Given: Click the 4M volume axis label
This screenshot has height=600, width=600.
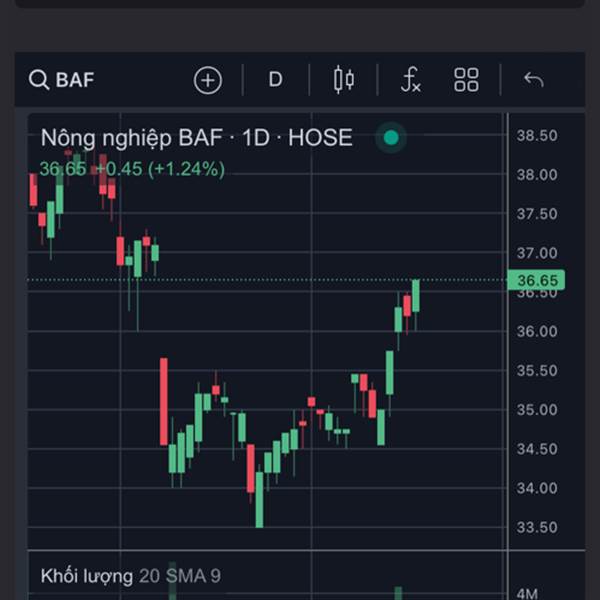Looking at the screenshot, I should click(527, 593).
